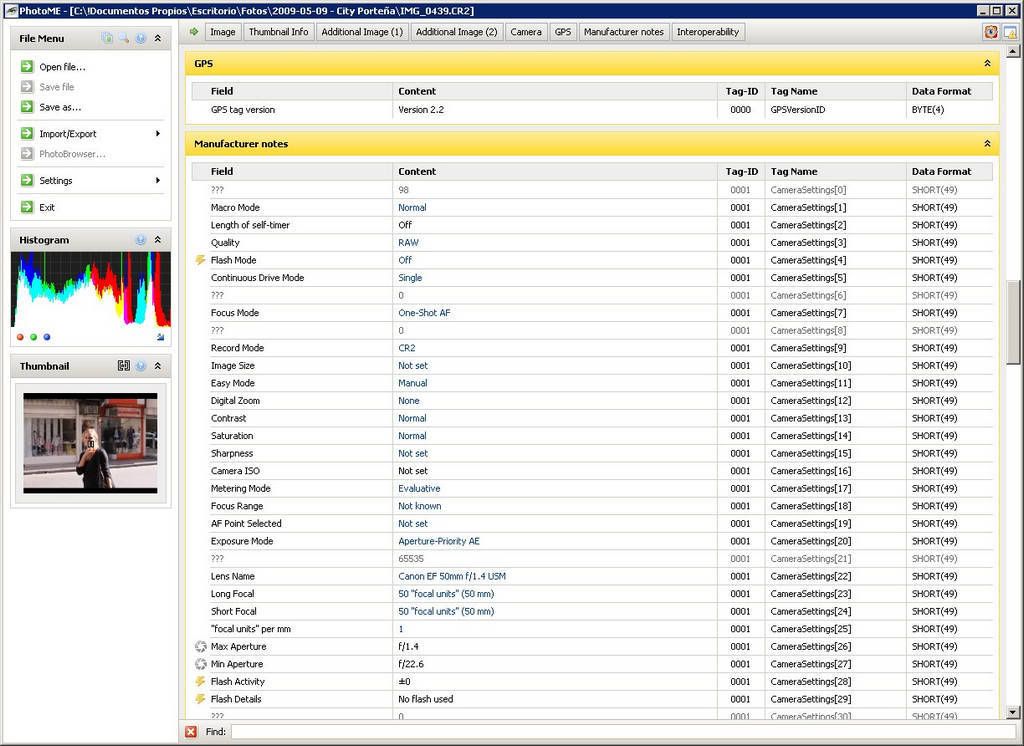Open the Interoperability tab
This screenshot has height=746, width=1024.
pyautogui.click(x=708, y=32)
